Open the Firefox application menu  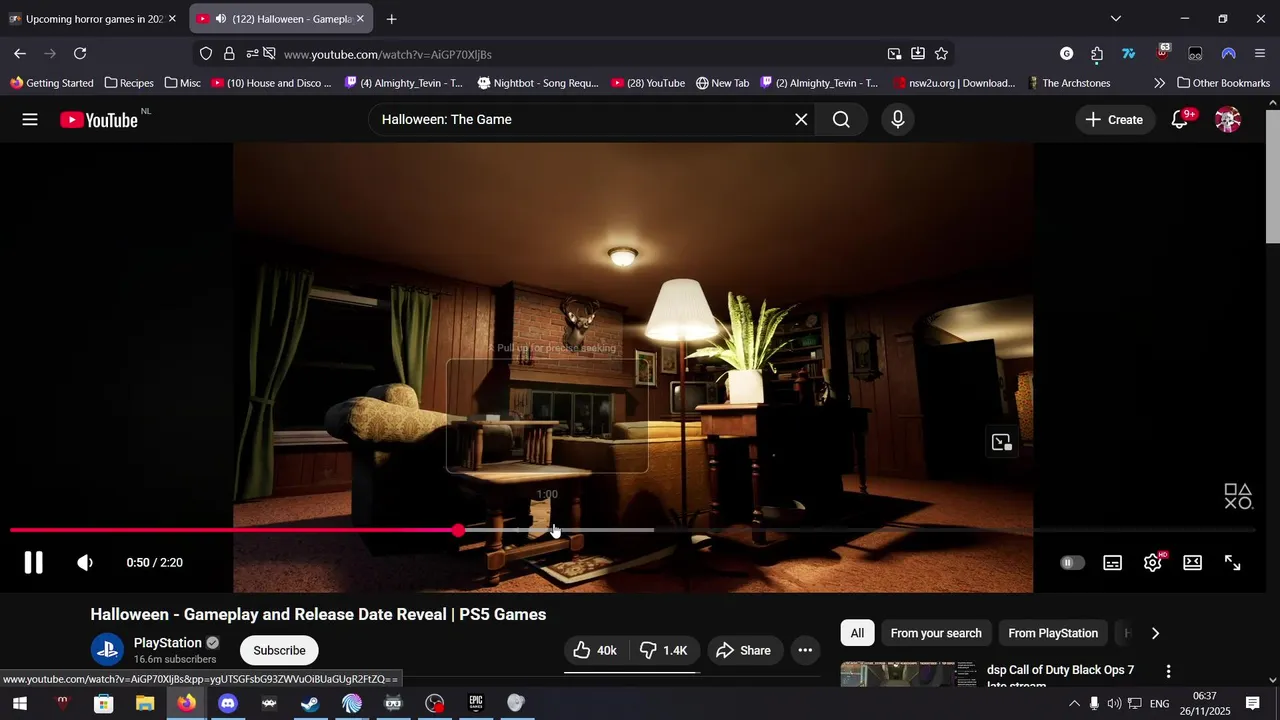[x=1260, y=54]
